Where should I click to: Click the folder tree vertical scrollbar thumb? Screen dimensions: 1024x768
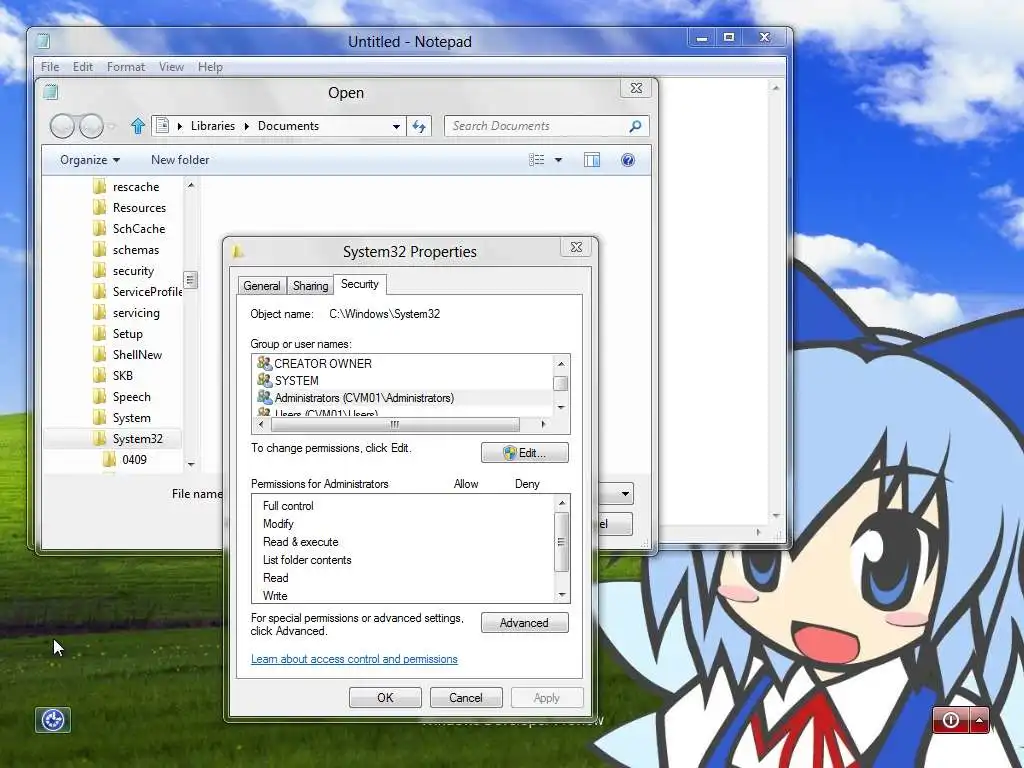190,280
